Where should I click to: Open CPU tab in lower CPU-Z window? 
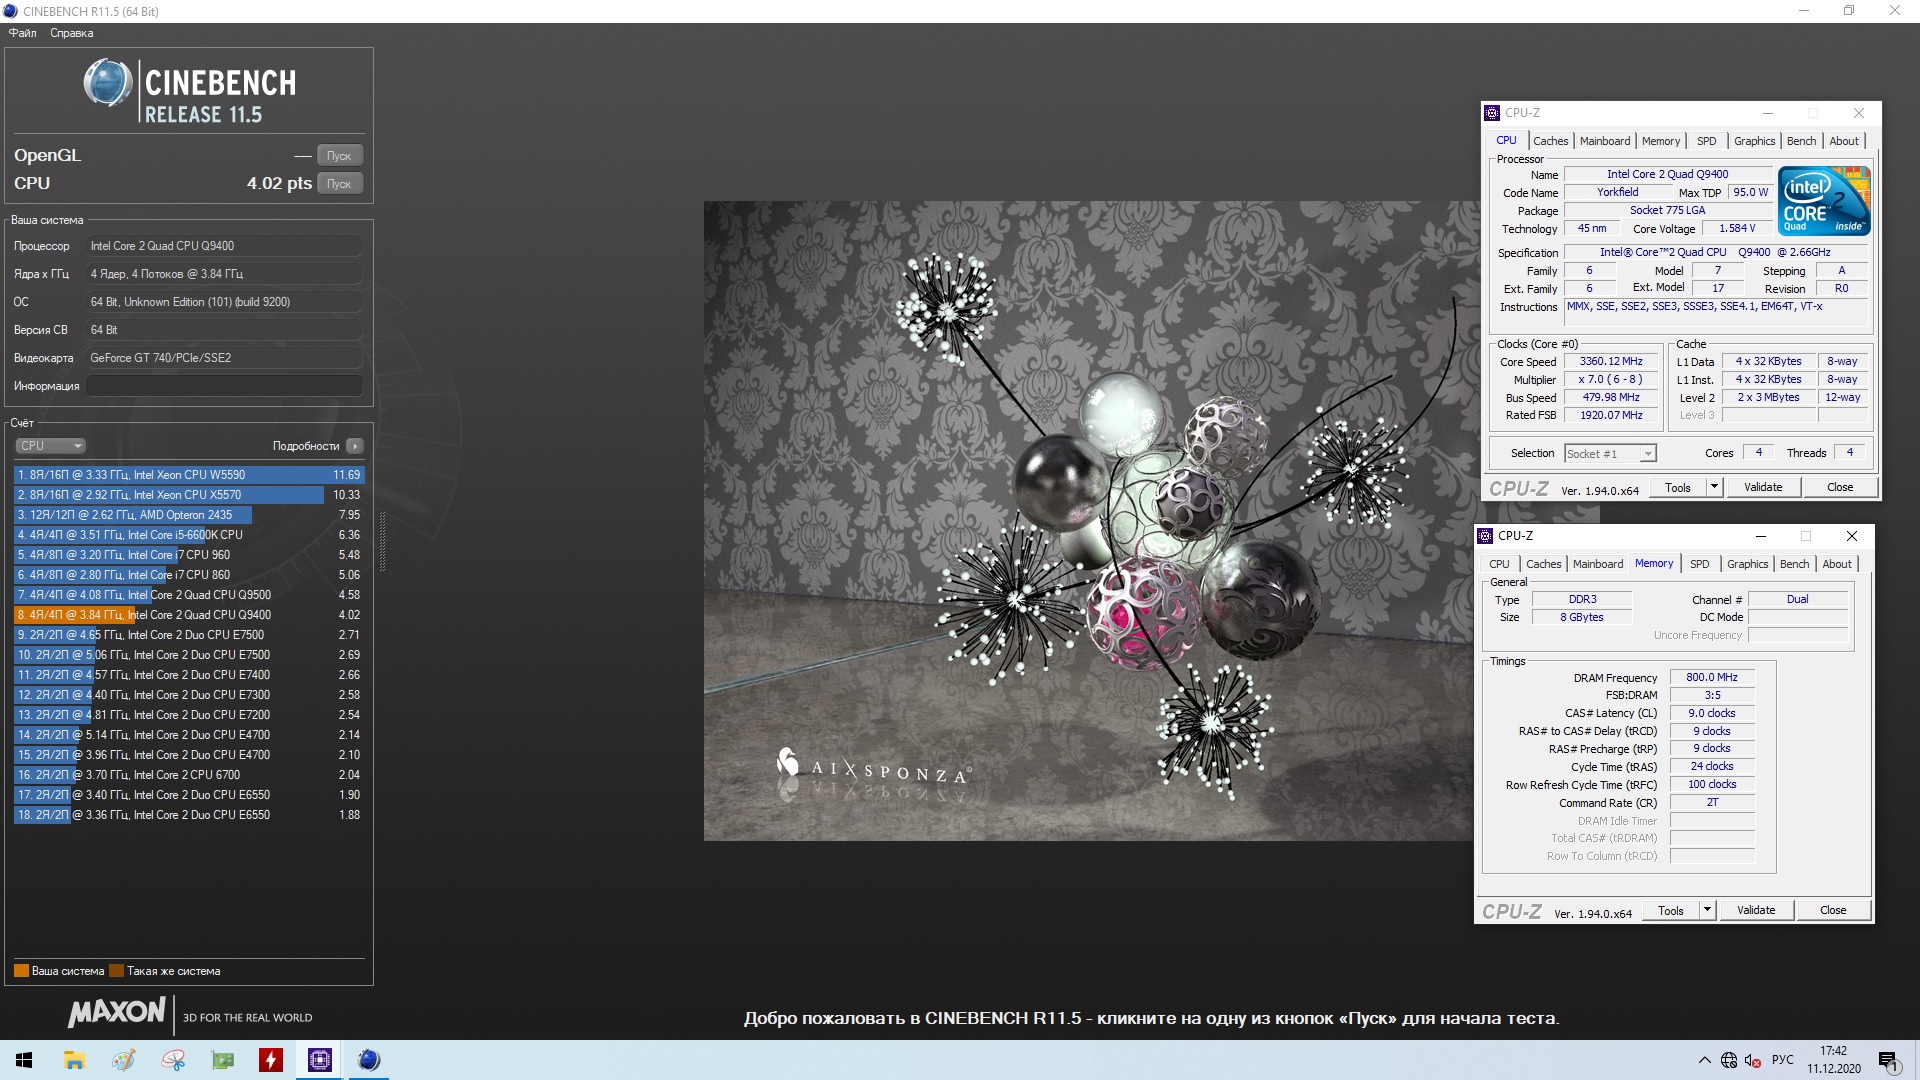(1499, 564)
